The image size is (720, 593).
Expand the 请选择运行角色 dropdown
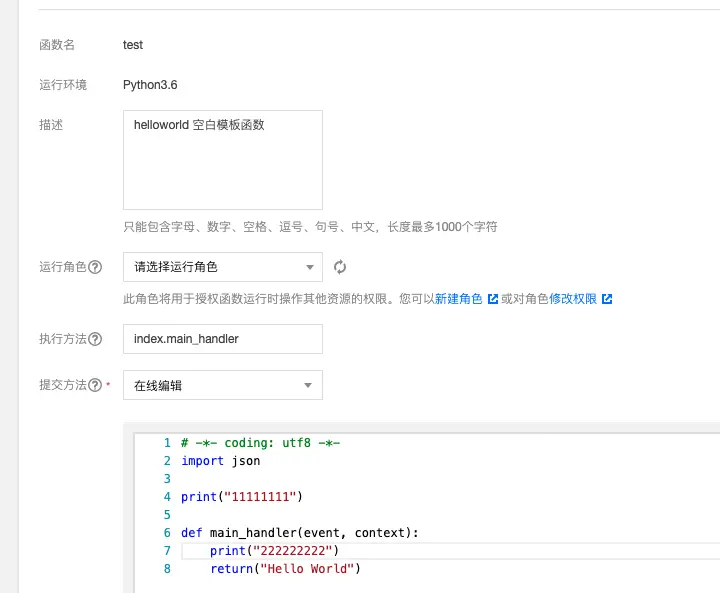tap(223, 267)
